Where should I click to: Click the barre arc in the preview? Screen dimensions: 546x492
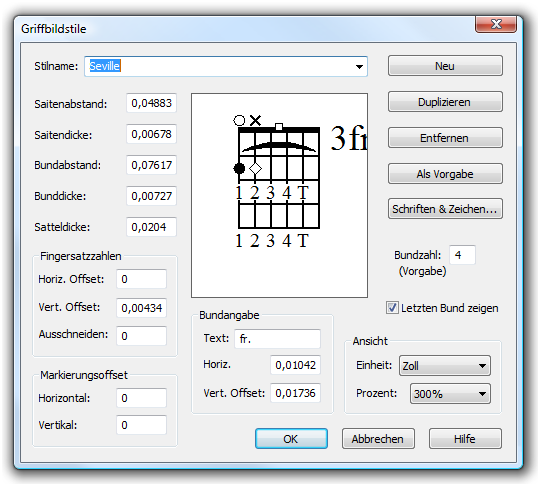[x=279, y=147]
